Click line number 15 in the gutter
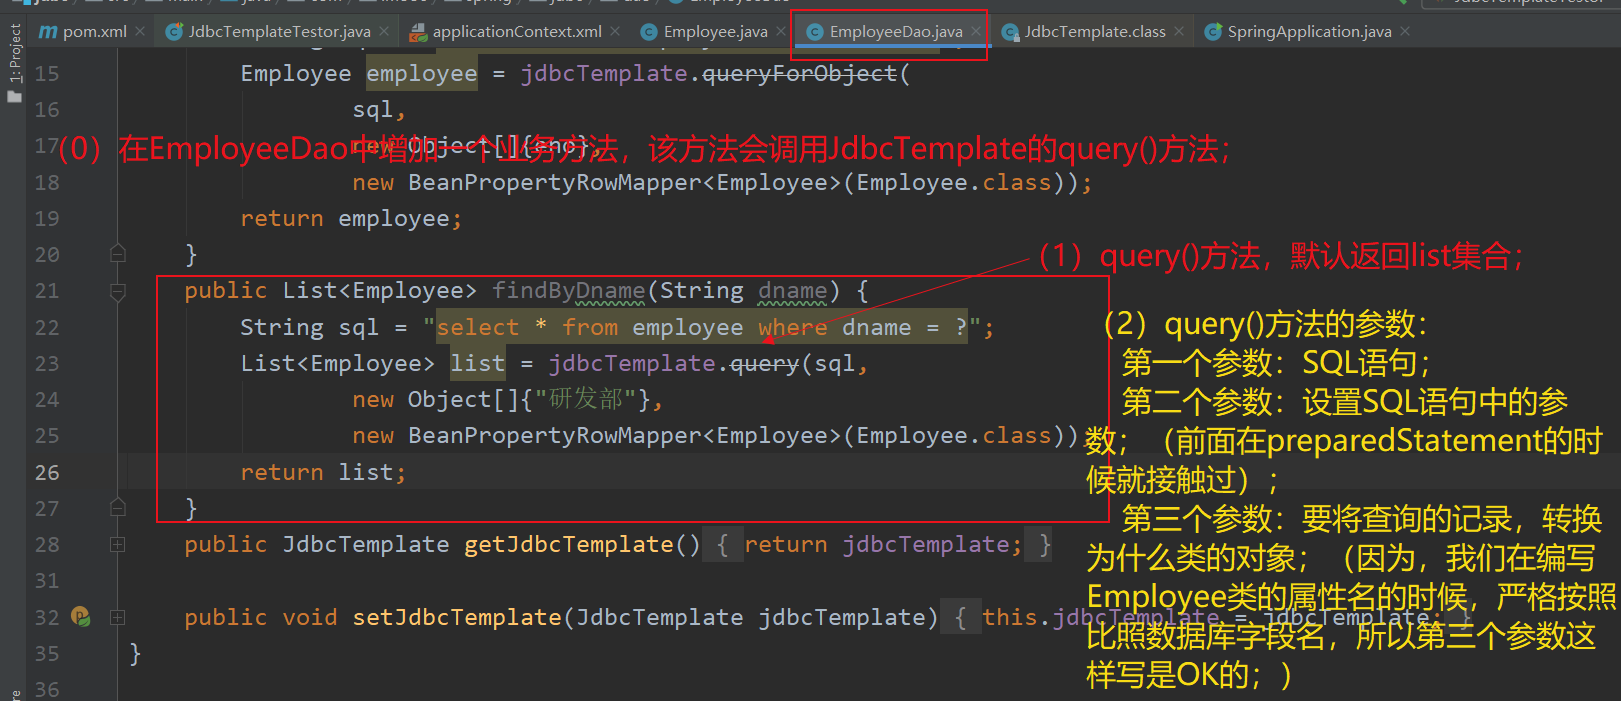The image size is (1621, 701). click(47, 74)
